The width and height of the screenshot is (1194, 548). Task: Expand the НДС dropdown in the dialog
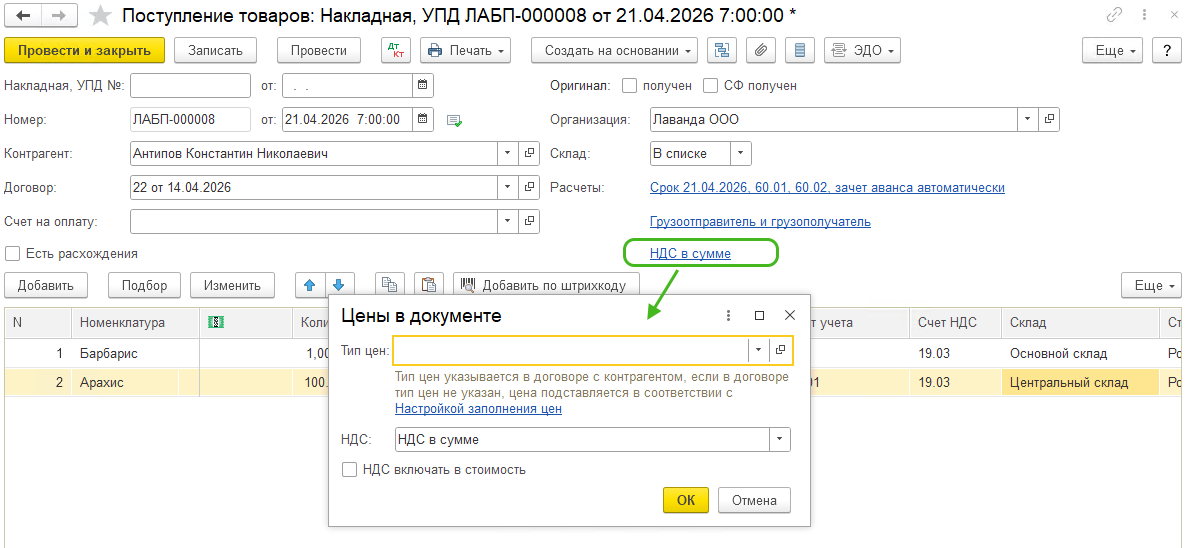click(780, 439)
